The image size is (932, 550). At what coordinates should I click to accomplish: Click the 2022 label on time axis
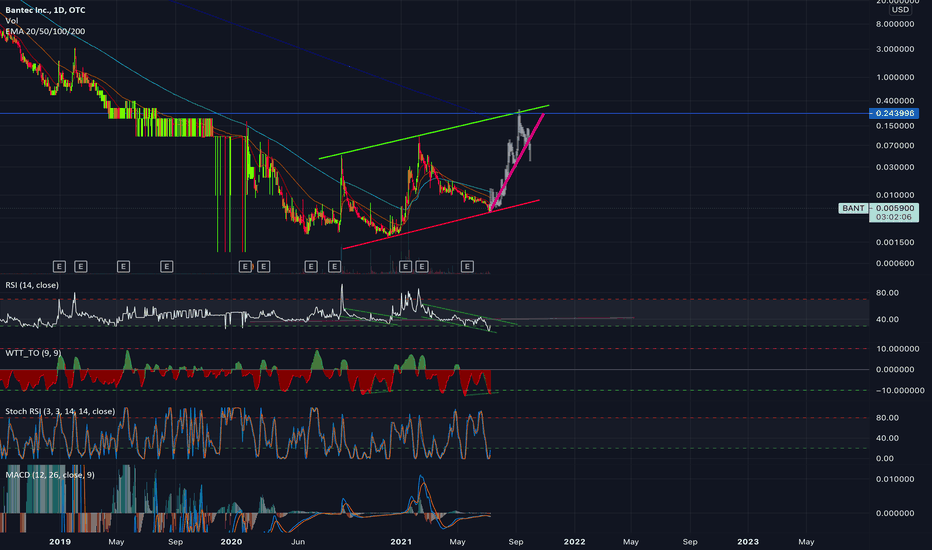click(574, 542)
